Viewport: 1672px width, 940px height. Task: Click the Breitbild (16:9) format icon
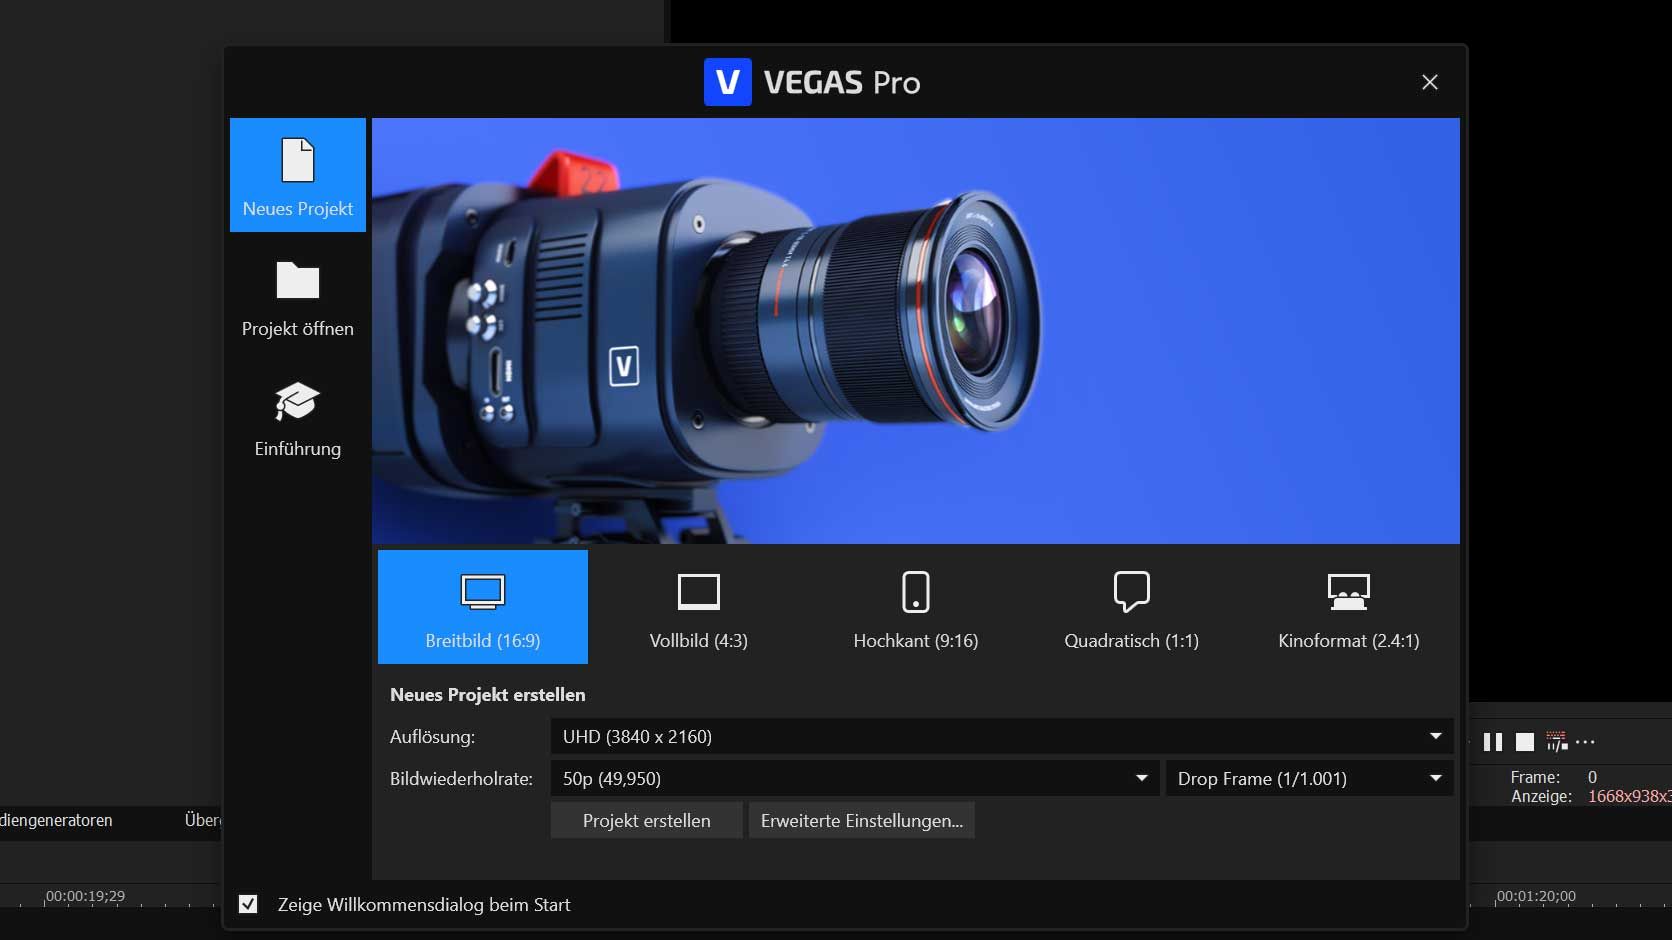click(x=483, y=592)
